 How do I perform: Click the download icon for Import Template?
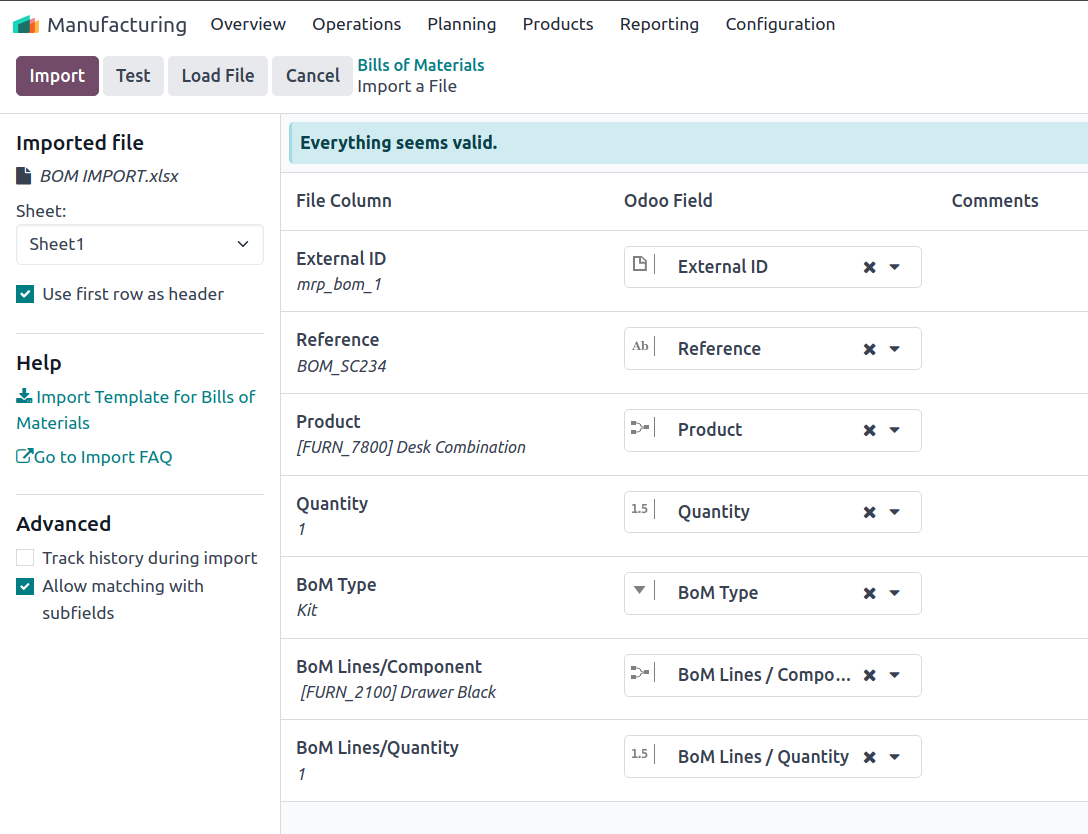tap(24, 396)
